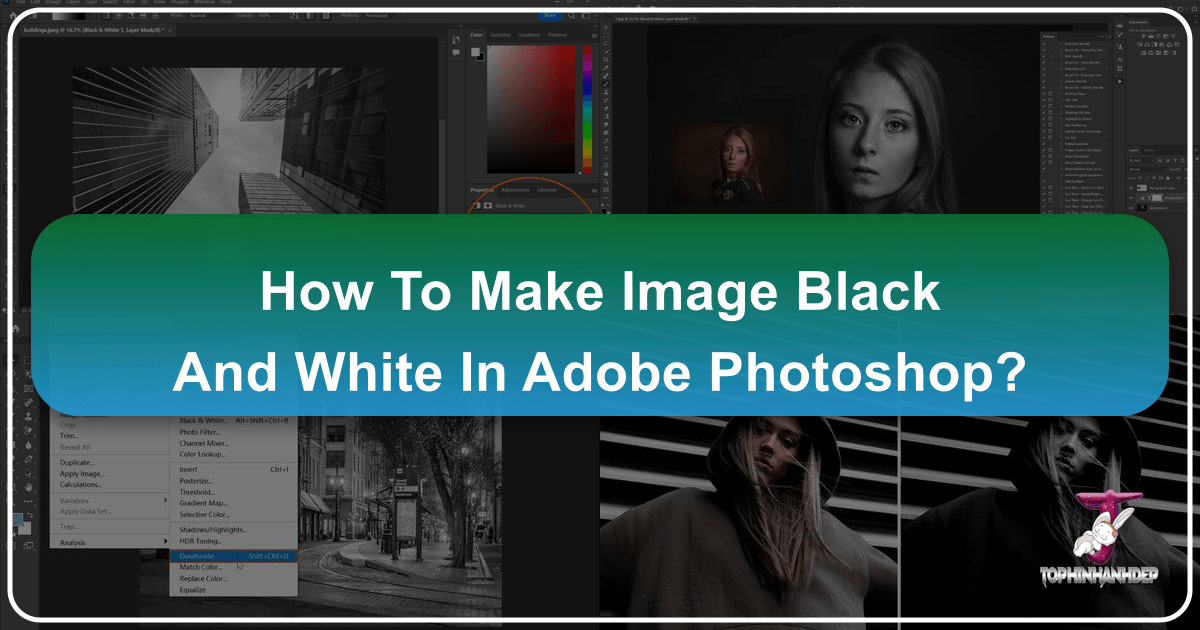Click the Share button in the top bar
The width and height of the screenshot is (1200, 630).
[x=549, y=16]
